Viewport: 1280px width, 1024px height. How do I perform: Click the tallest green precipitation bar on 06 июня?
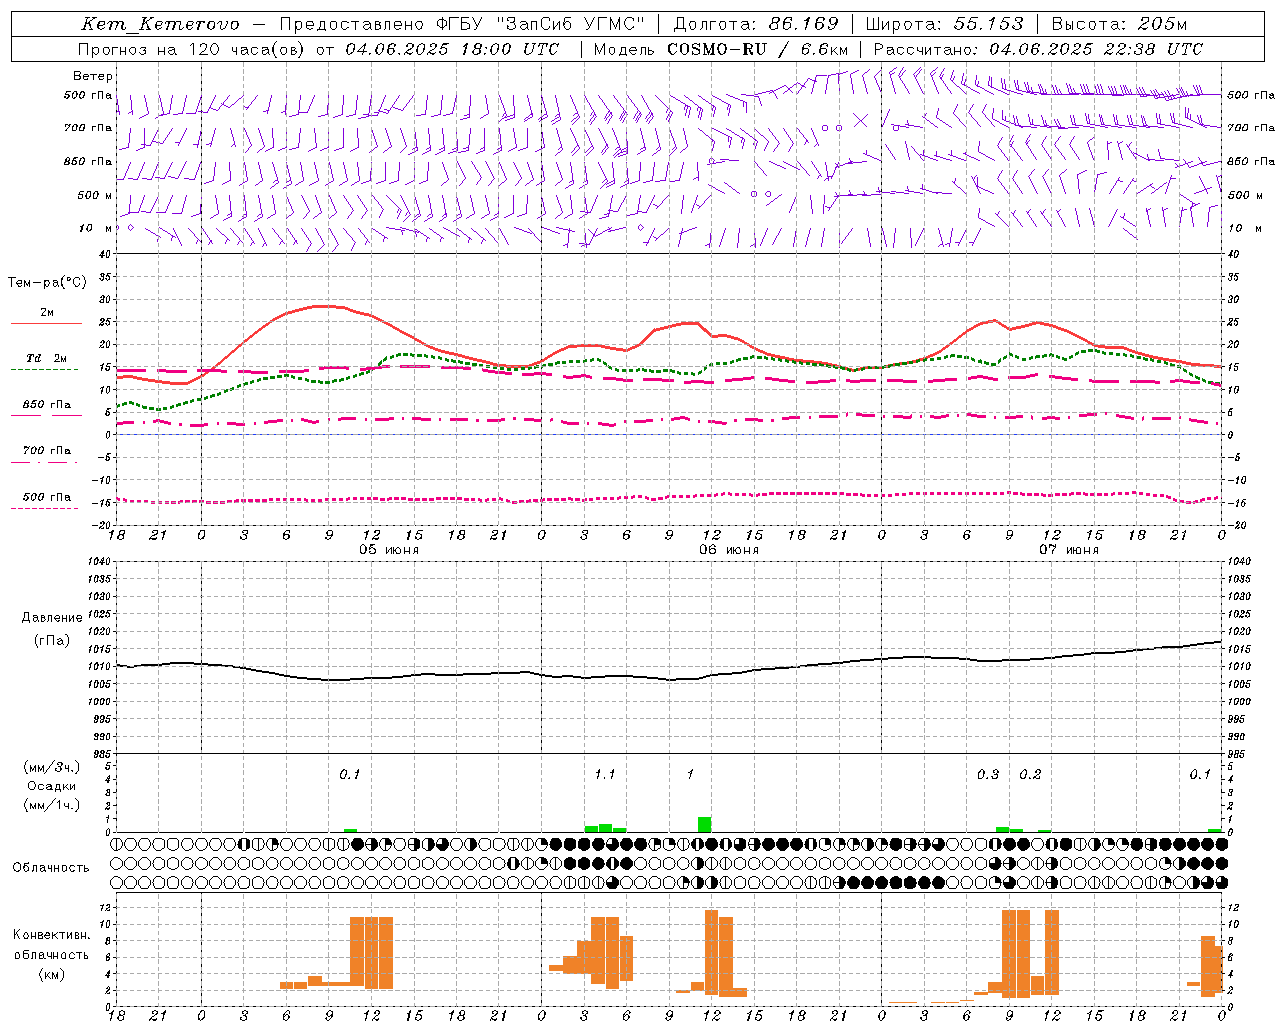[704, 825]
